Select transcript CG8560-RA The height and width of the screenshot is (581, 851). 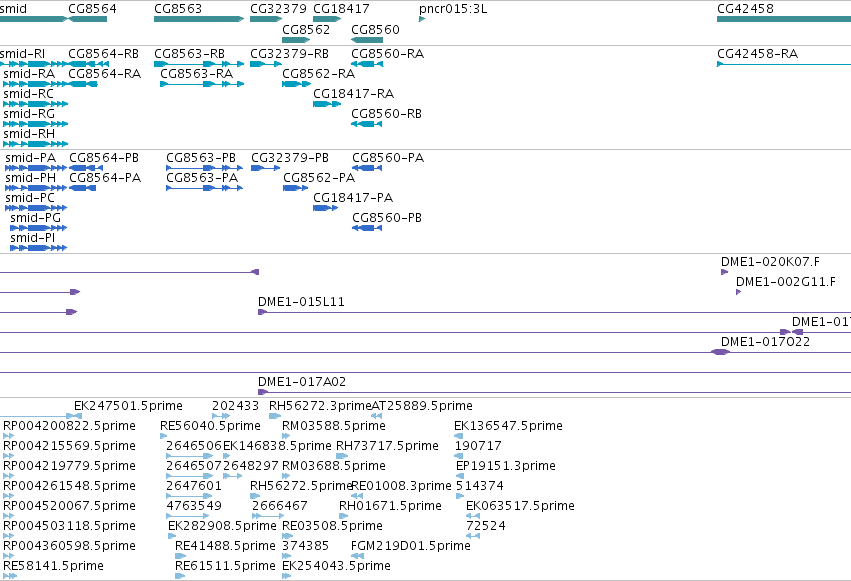(x=388, y=54)
